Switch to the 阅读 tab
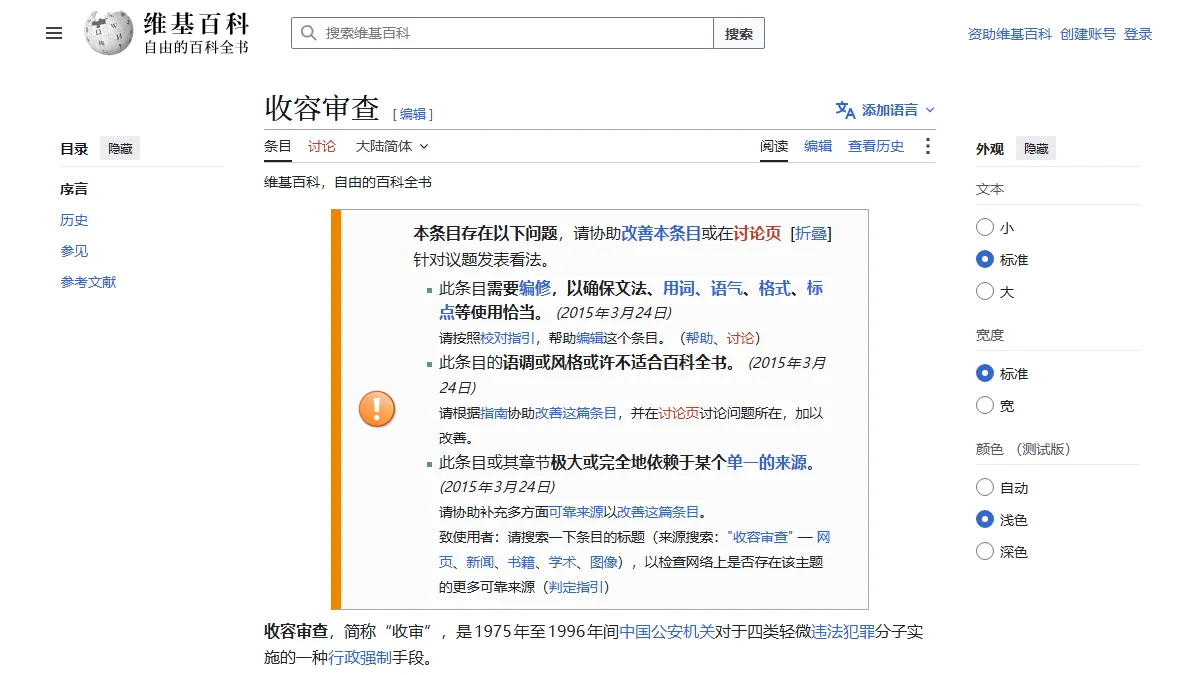 point(774,146)
